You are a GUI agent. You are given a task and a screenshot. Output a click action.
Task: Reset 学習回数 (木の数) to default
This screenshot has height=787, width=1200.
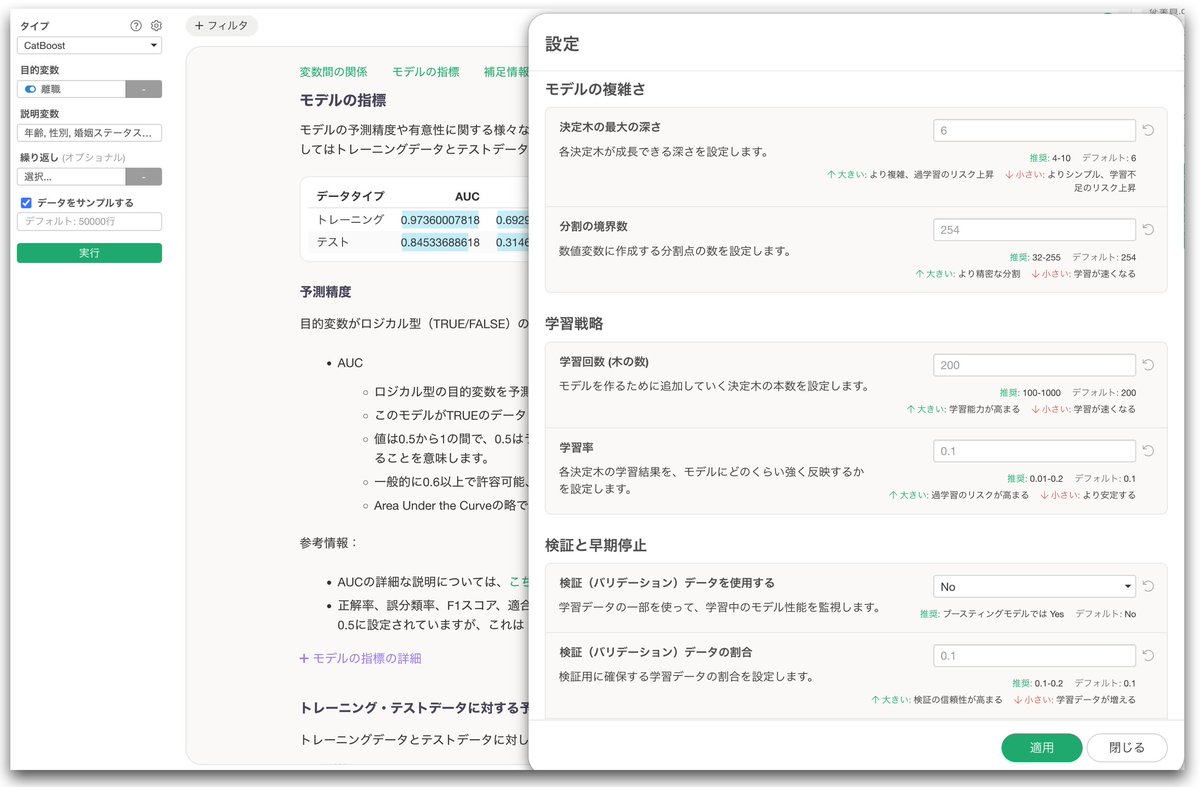[x=1149, y=365]
